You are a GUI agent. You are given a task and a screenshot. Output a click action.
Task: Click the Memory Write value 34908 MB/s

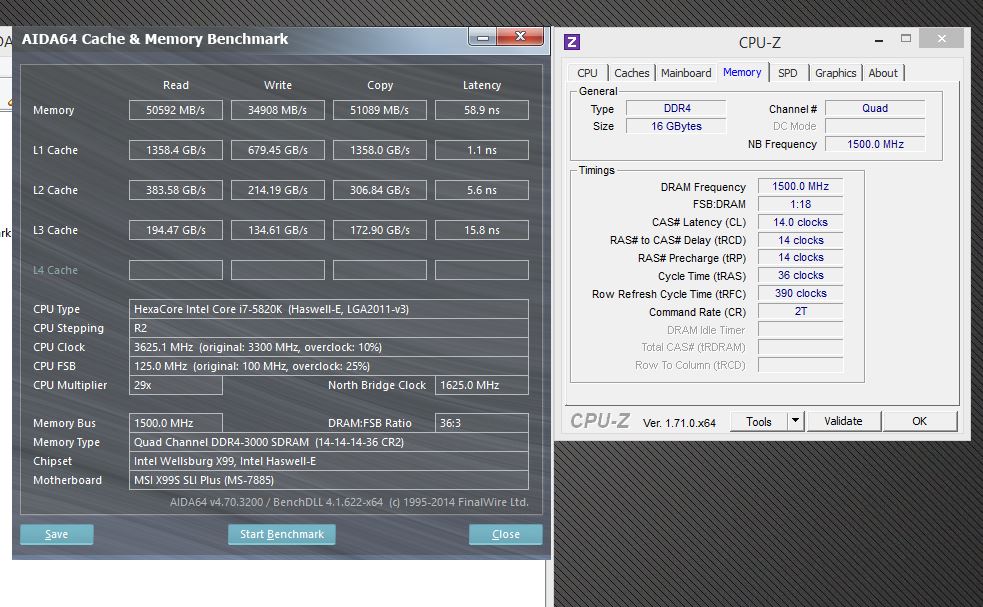(x=278, y=110)
